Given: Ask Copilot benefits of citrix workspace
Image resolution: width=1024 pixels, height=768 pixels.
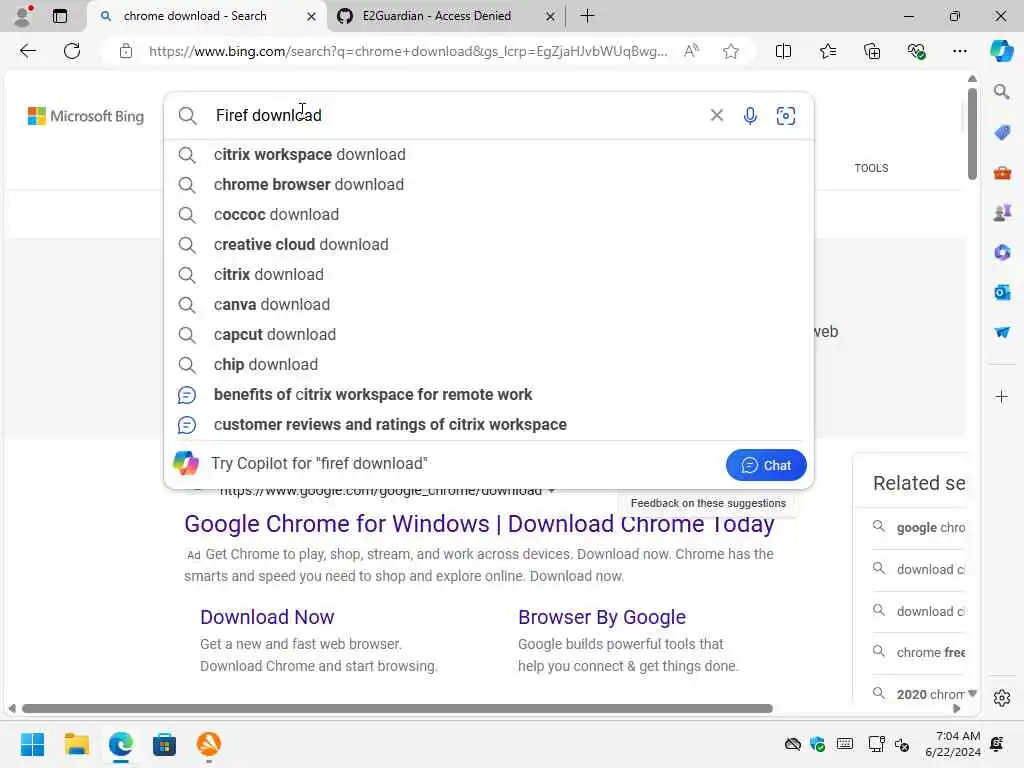Looking at the screenshot, I should 488,395.
